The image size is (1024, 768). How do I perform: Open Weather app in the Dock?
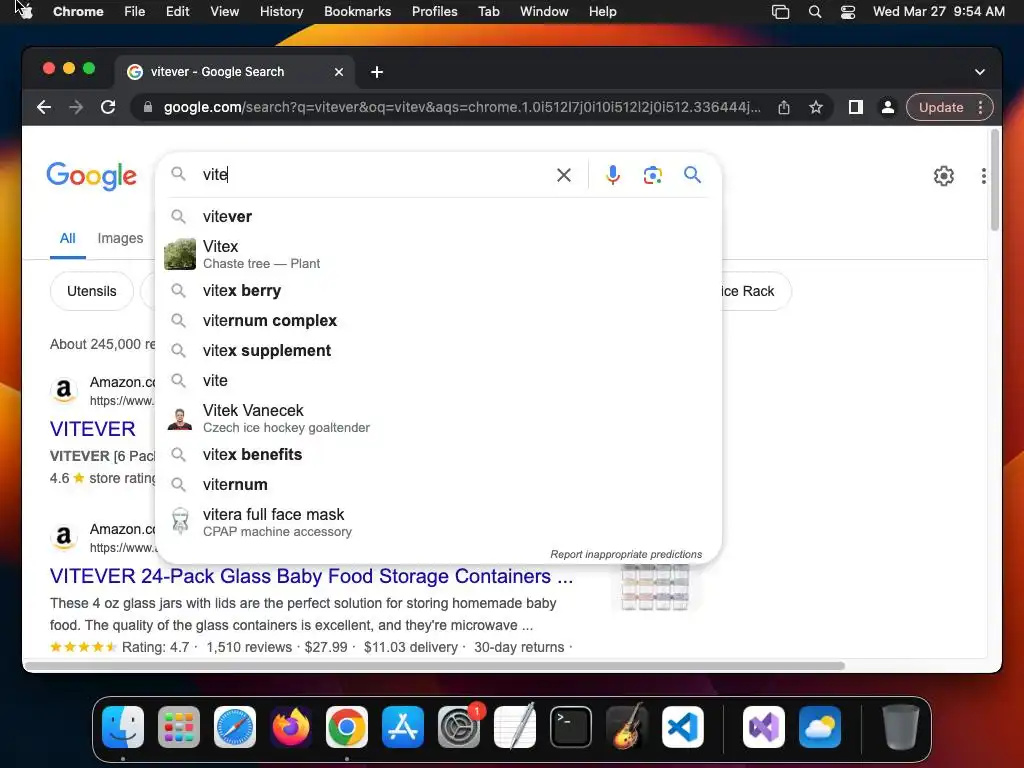click(x=820, y=727)
